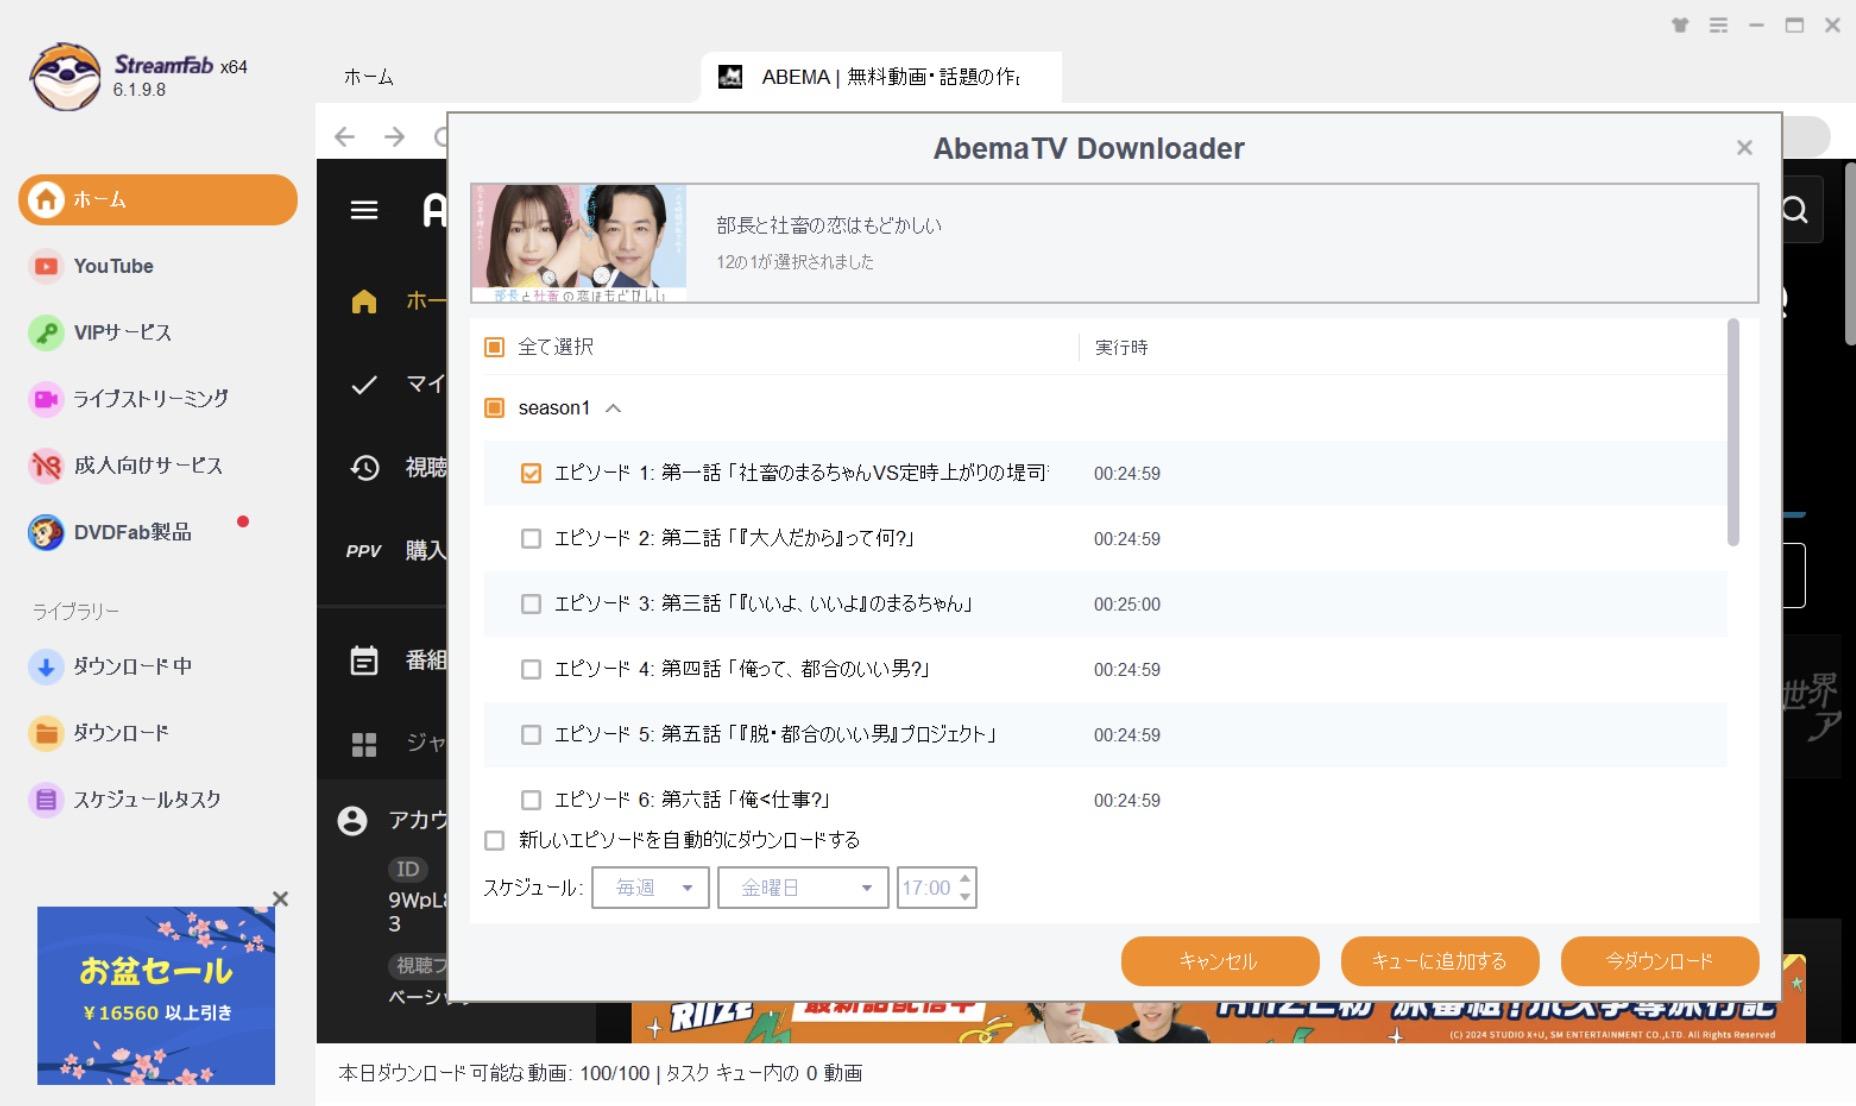The image size is (1856, 1106).
Task: Switch to the ホーム tab
Action: point(369,77)
